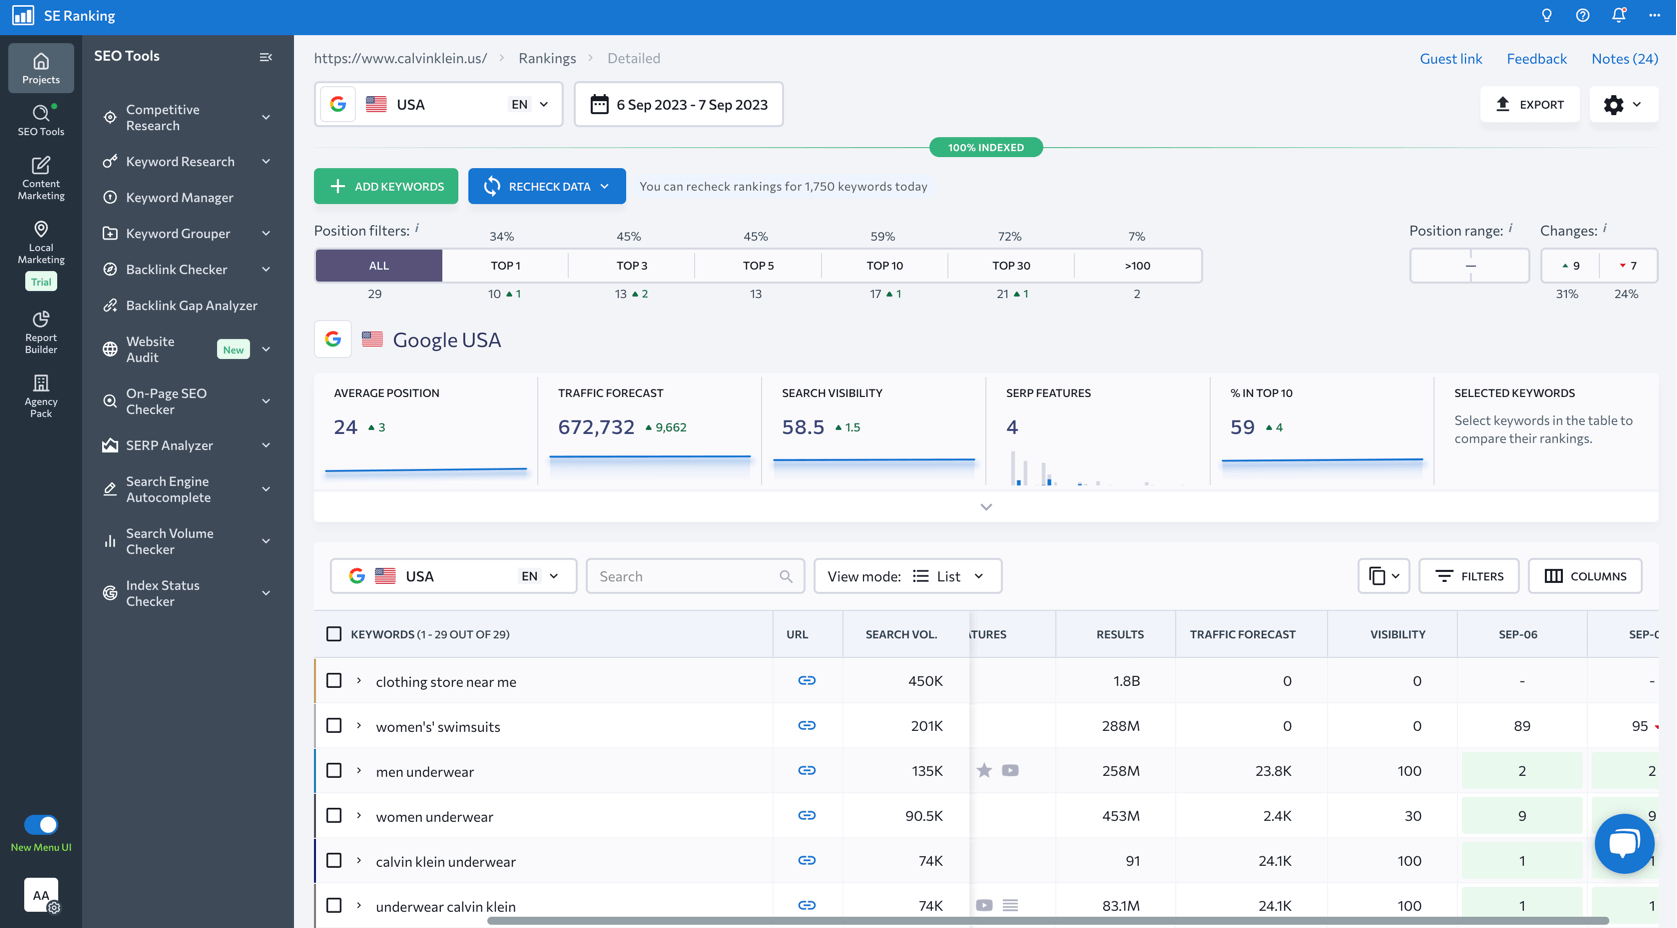Screen dimensions: 1677x928
Task: Select the TOP 10 position filter tab
Action: [x=884, y=266]
